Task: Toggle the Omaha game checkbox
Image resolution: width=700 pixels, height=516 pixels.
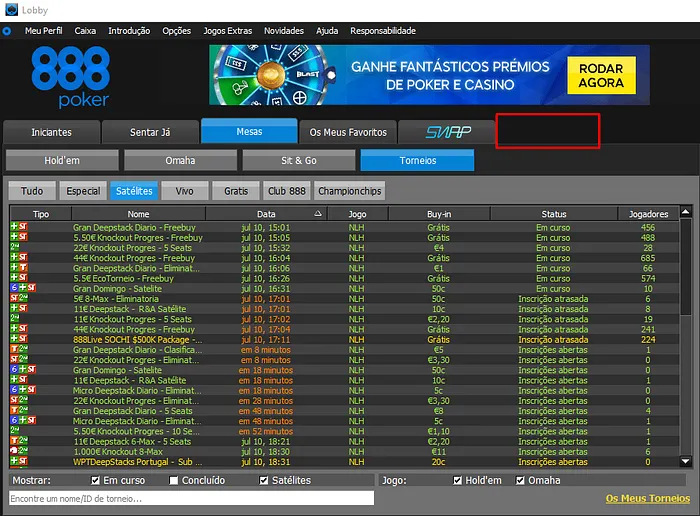Action: pyautogui.click(x=520, y=480)
